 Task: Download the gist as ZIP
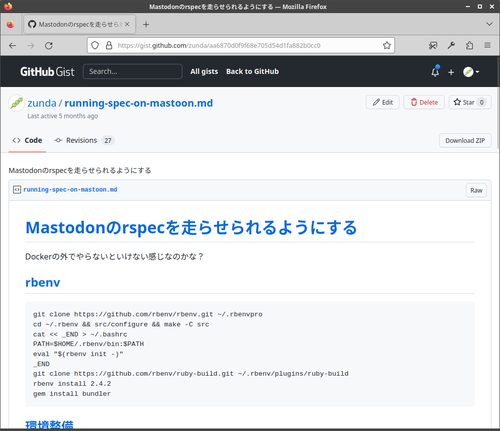coord(465,140)
